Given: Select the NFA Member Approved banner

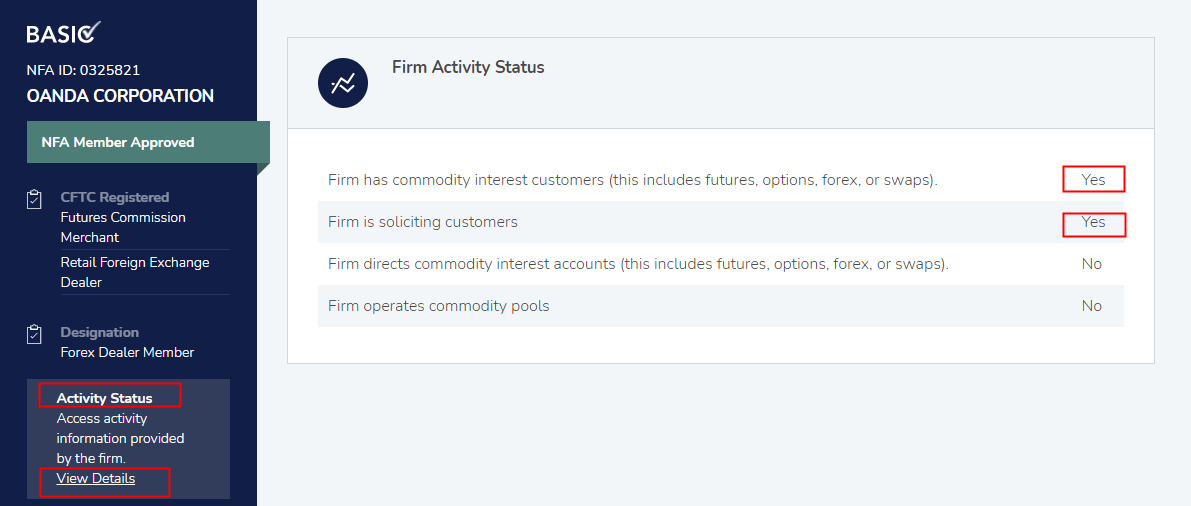Looking at the screenshot, I should pyautogui.click(x=118, y=143).
